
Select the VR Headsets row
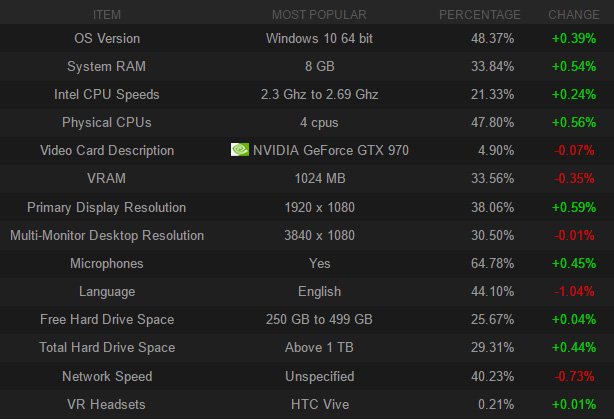pos(107,404)
